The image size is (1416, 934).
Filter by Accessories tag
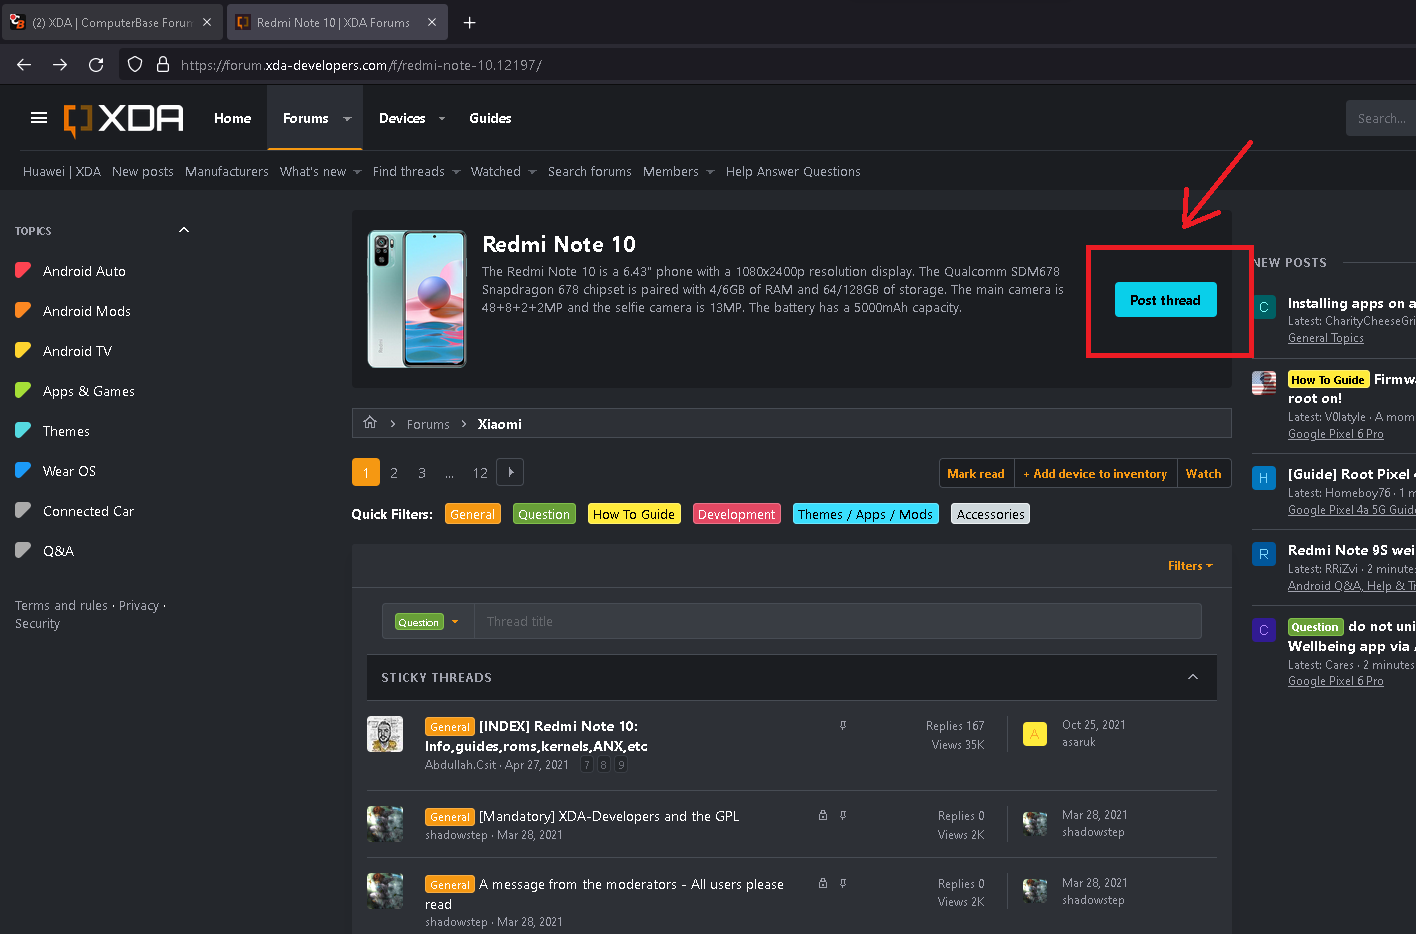click(x=990, y=514)
